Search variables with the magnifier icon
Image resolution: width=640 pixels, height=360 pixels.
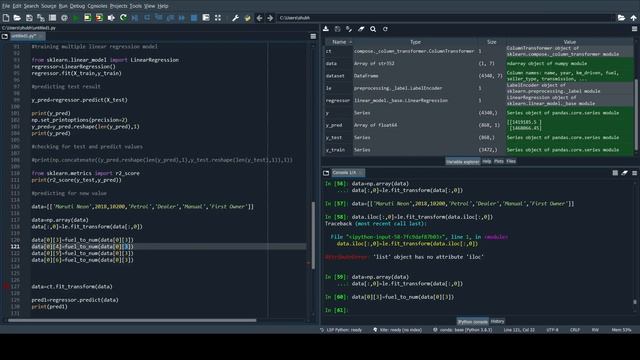click(373, 29)
